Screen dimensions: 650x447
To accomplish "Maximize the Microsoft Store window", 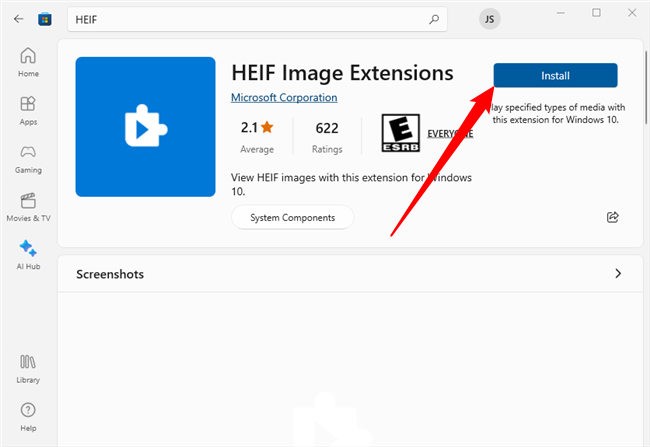I will click(596, 13).
